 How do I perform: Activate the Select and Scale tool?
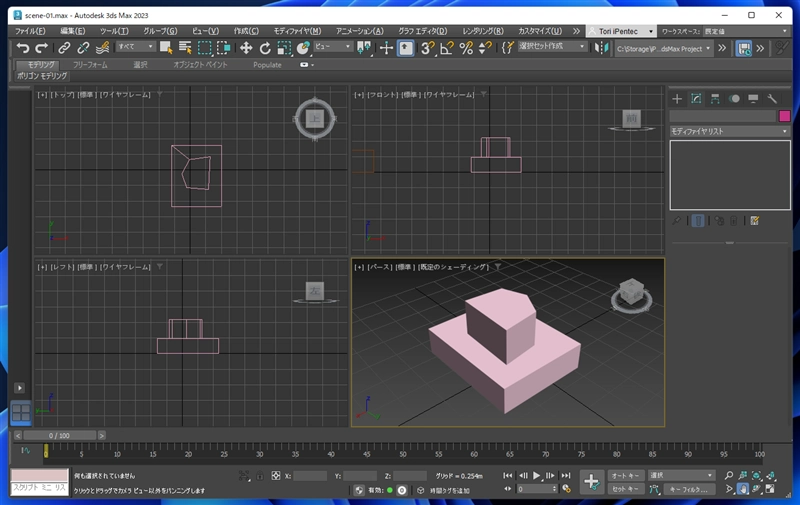(x=284, y=48)
